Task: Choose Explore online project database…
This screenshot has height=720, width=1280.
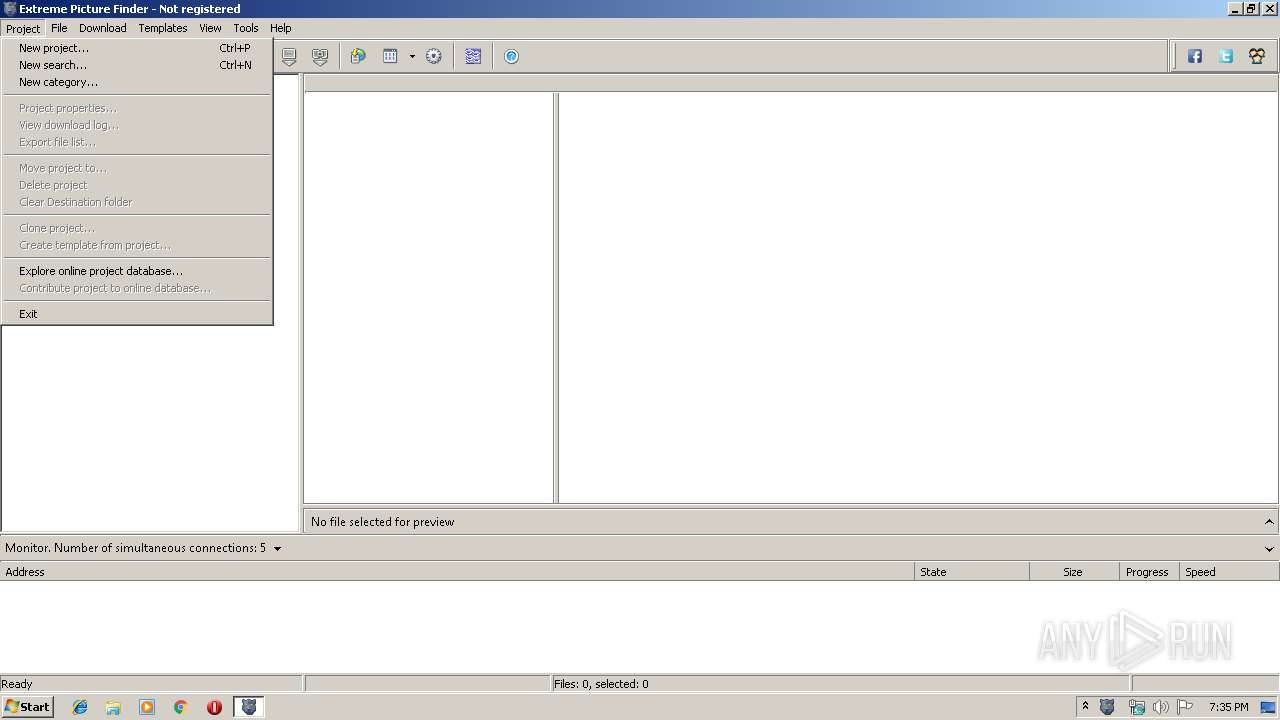Action: tap(136, 271)
